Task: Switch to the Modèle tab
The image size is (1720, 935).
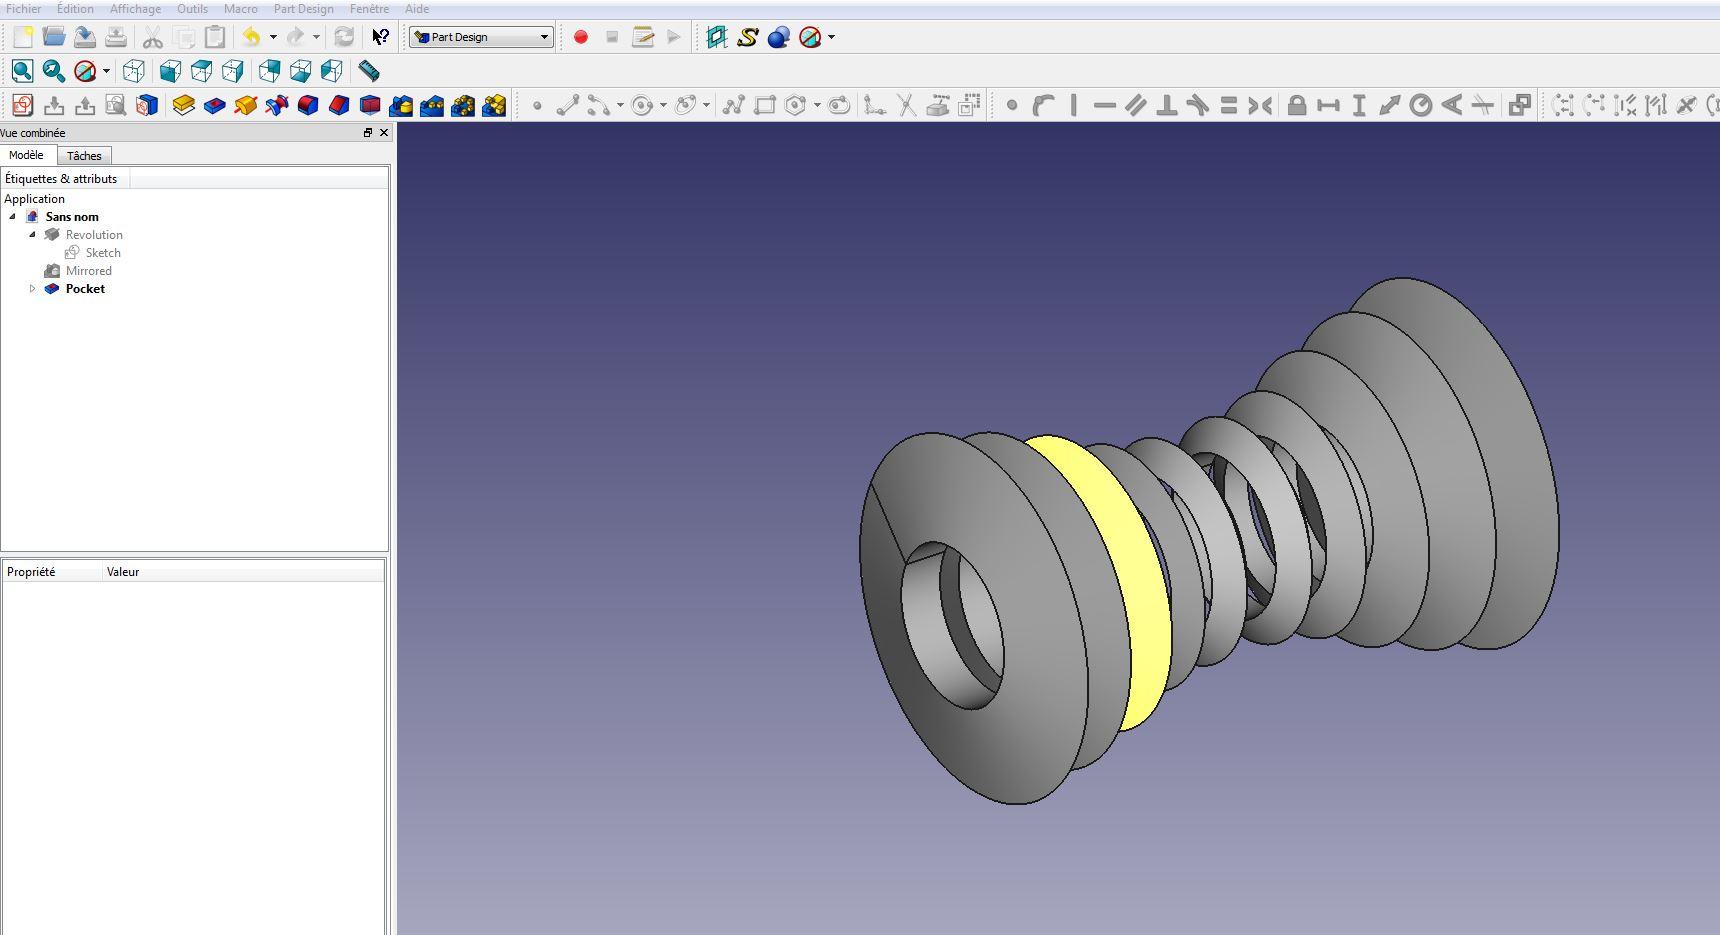Action: [x=27, y=155]
